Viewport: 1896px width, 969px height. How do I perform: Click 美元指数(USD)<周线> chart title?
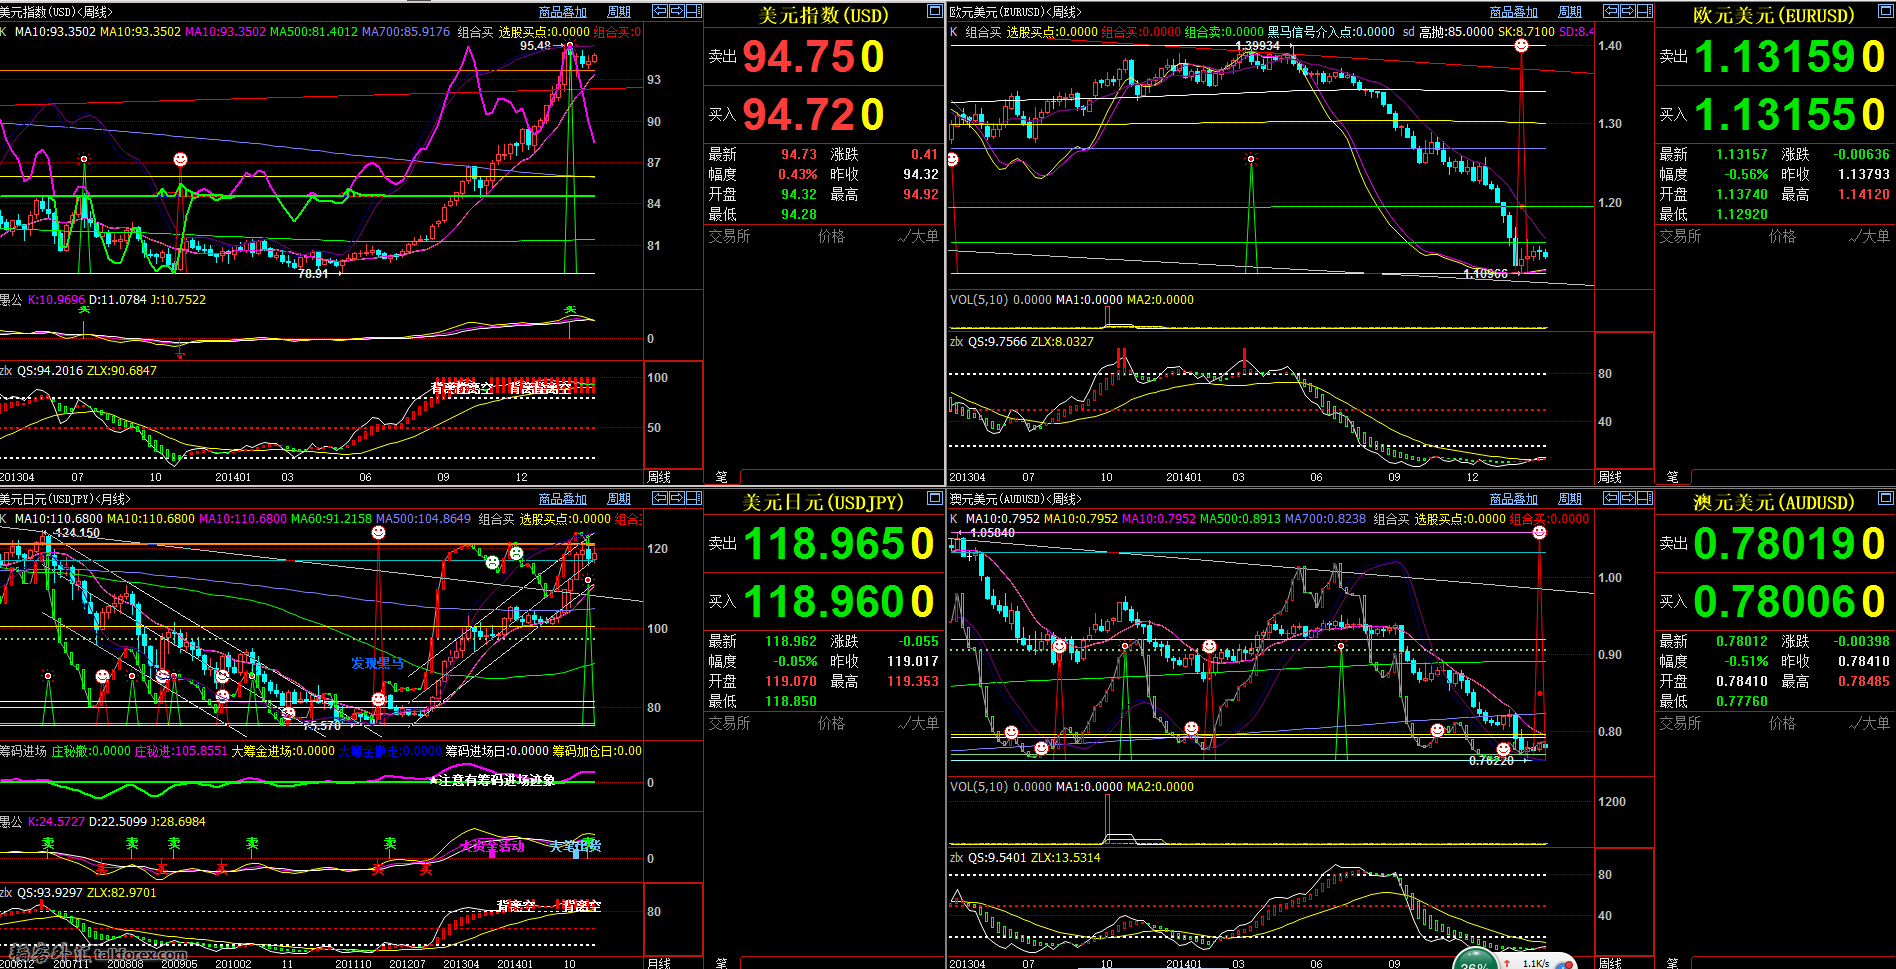click(56, 12)
